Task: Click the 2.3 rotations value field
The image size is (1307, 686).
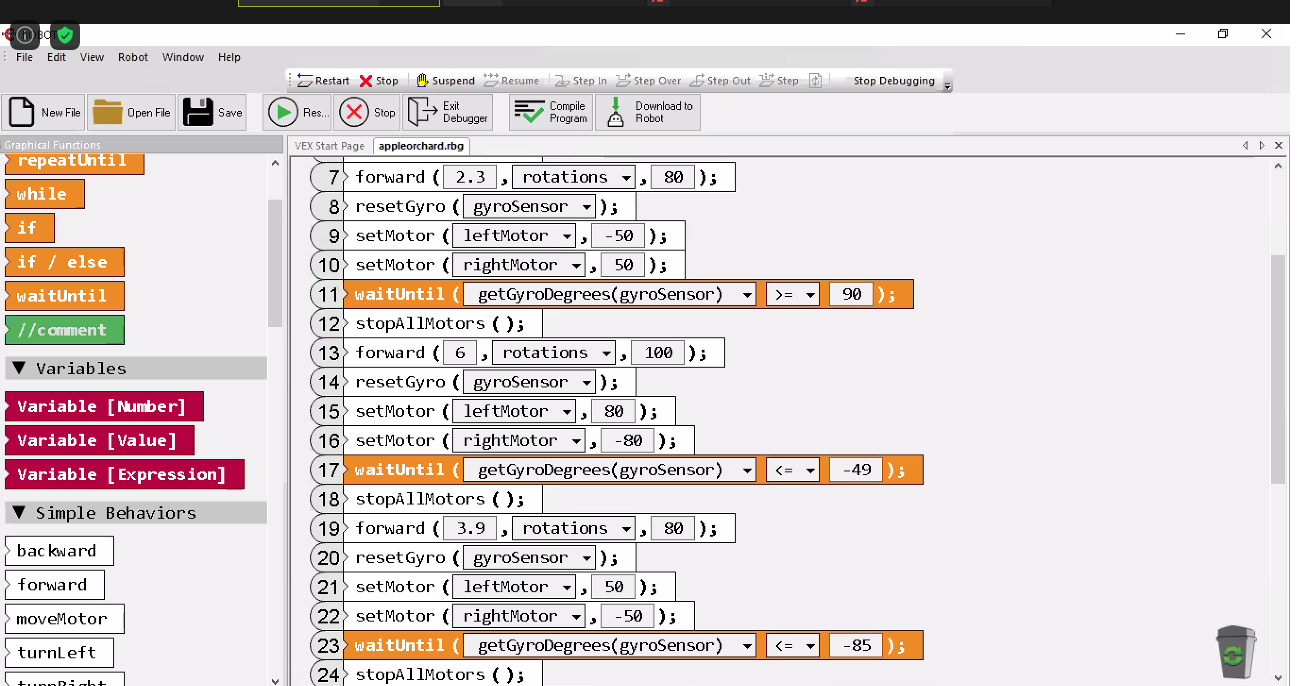Action: click(470, 176)
